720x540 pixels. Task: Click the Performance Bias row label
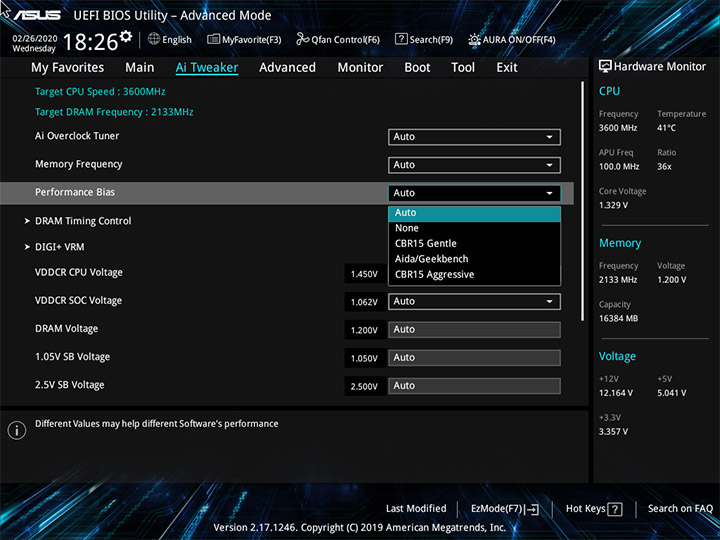[75, 192]
